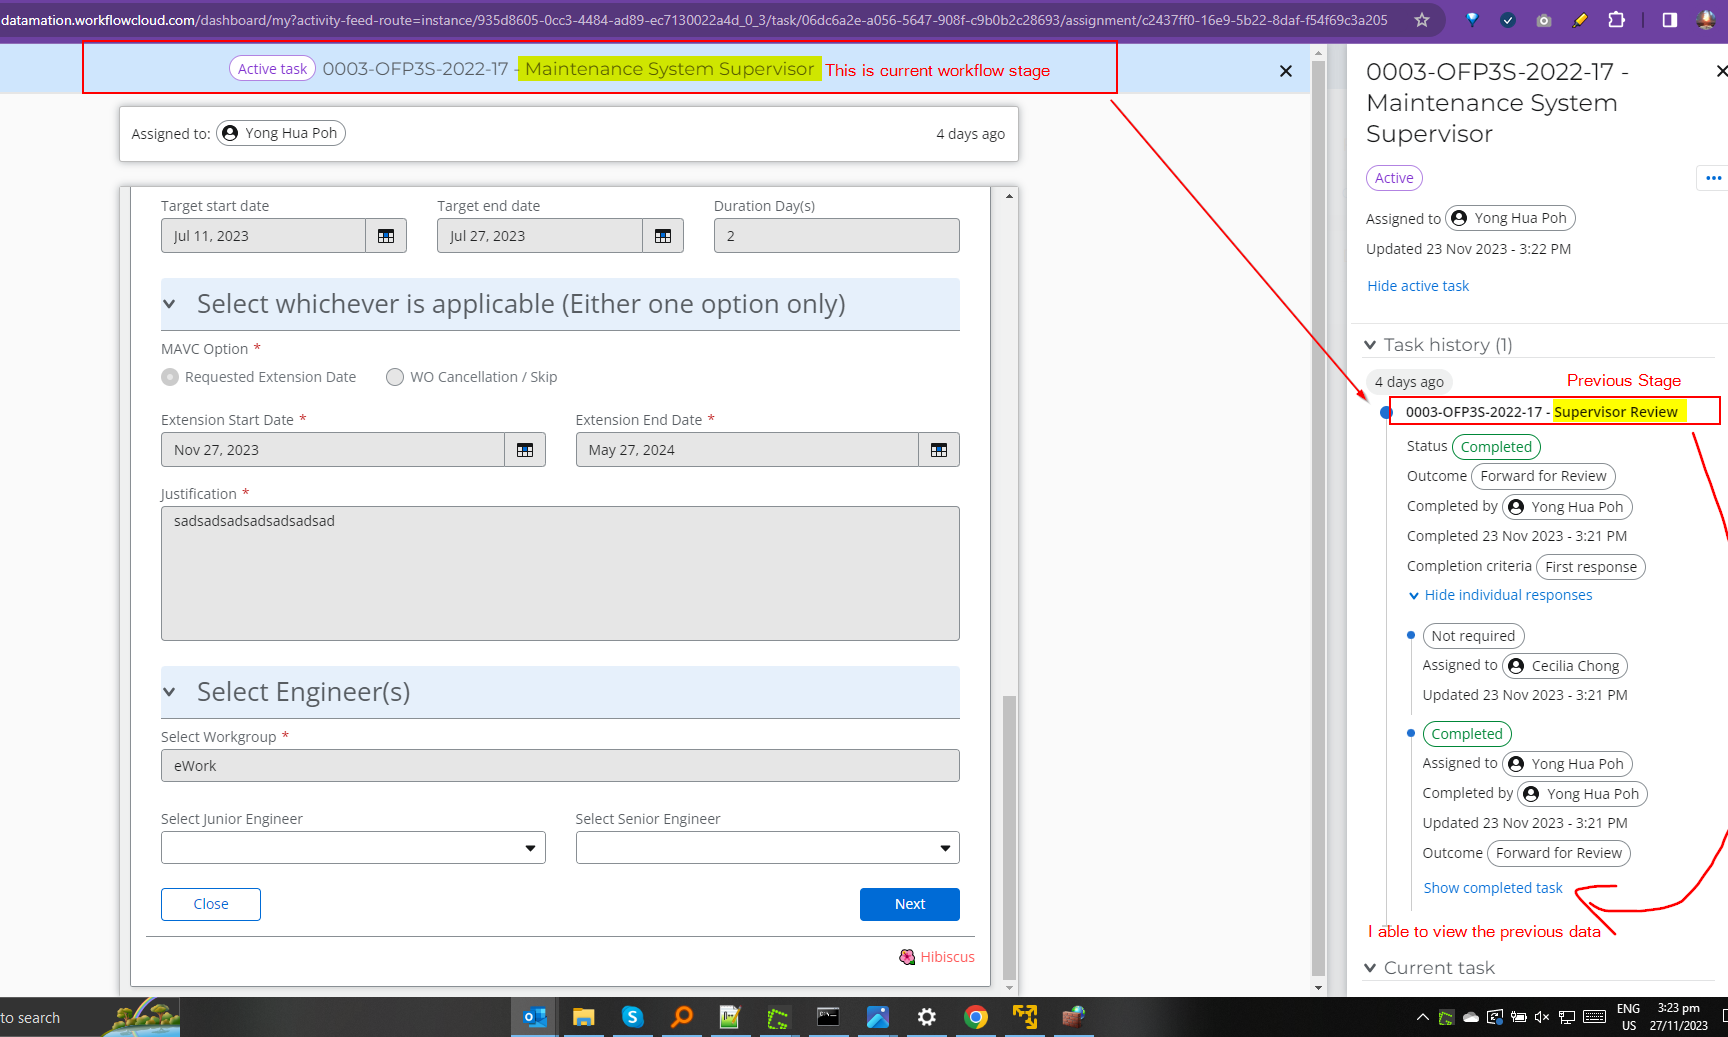Open the Extension Start Date calendar icon

(525, 450)
